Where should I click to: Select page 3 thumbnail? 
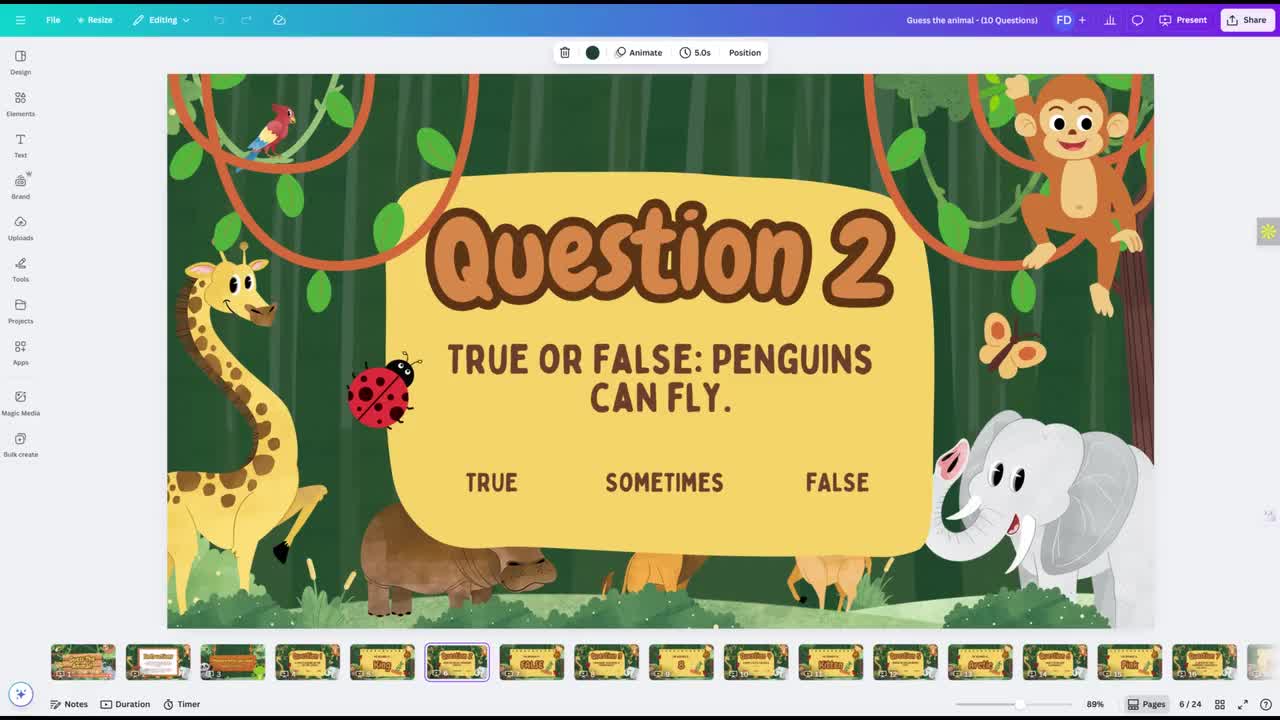[233, 662]
